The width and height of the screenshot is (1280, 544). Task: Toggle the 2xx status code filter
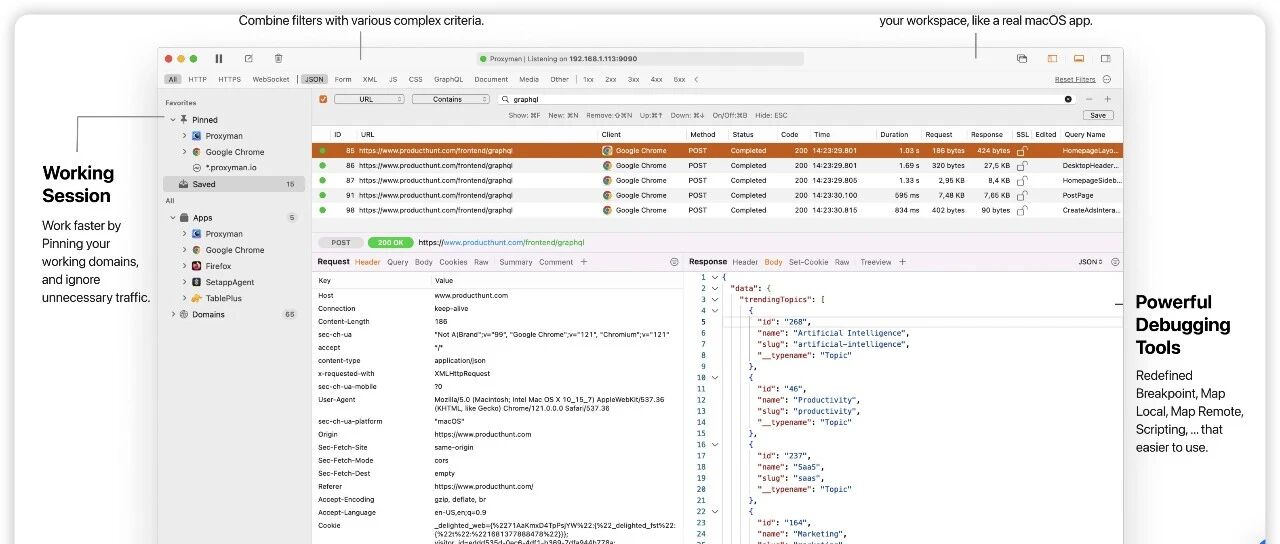pos(611,79)
